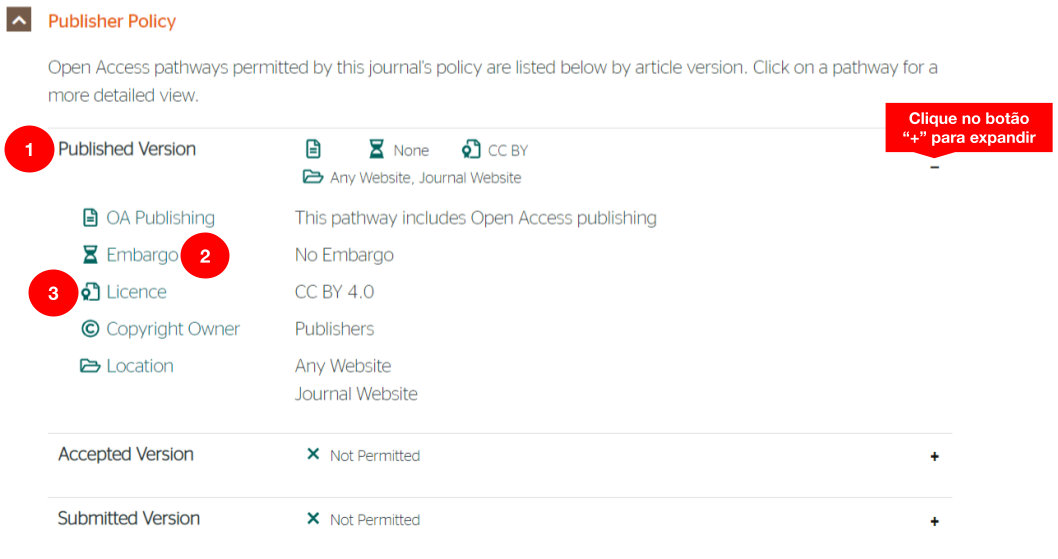Image resolution: width=1058 pixels, height=559 pixels.
Task: Click the Licence certificate icon
Action: pyautogui.click(x=91, y=292)
